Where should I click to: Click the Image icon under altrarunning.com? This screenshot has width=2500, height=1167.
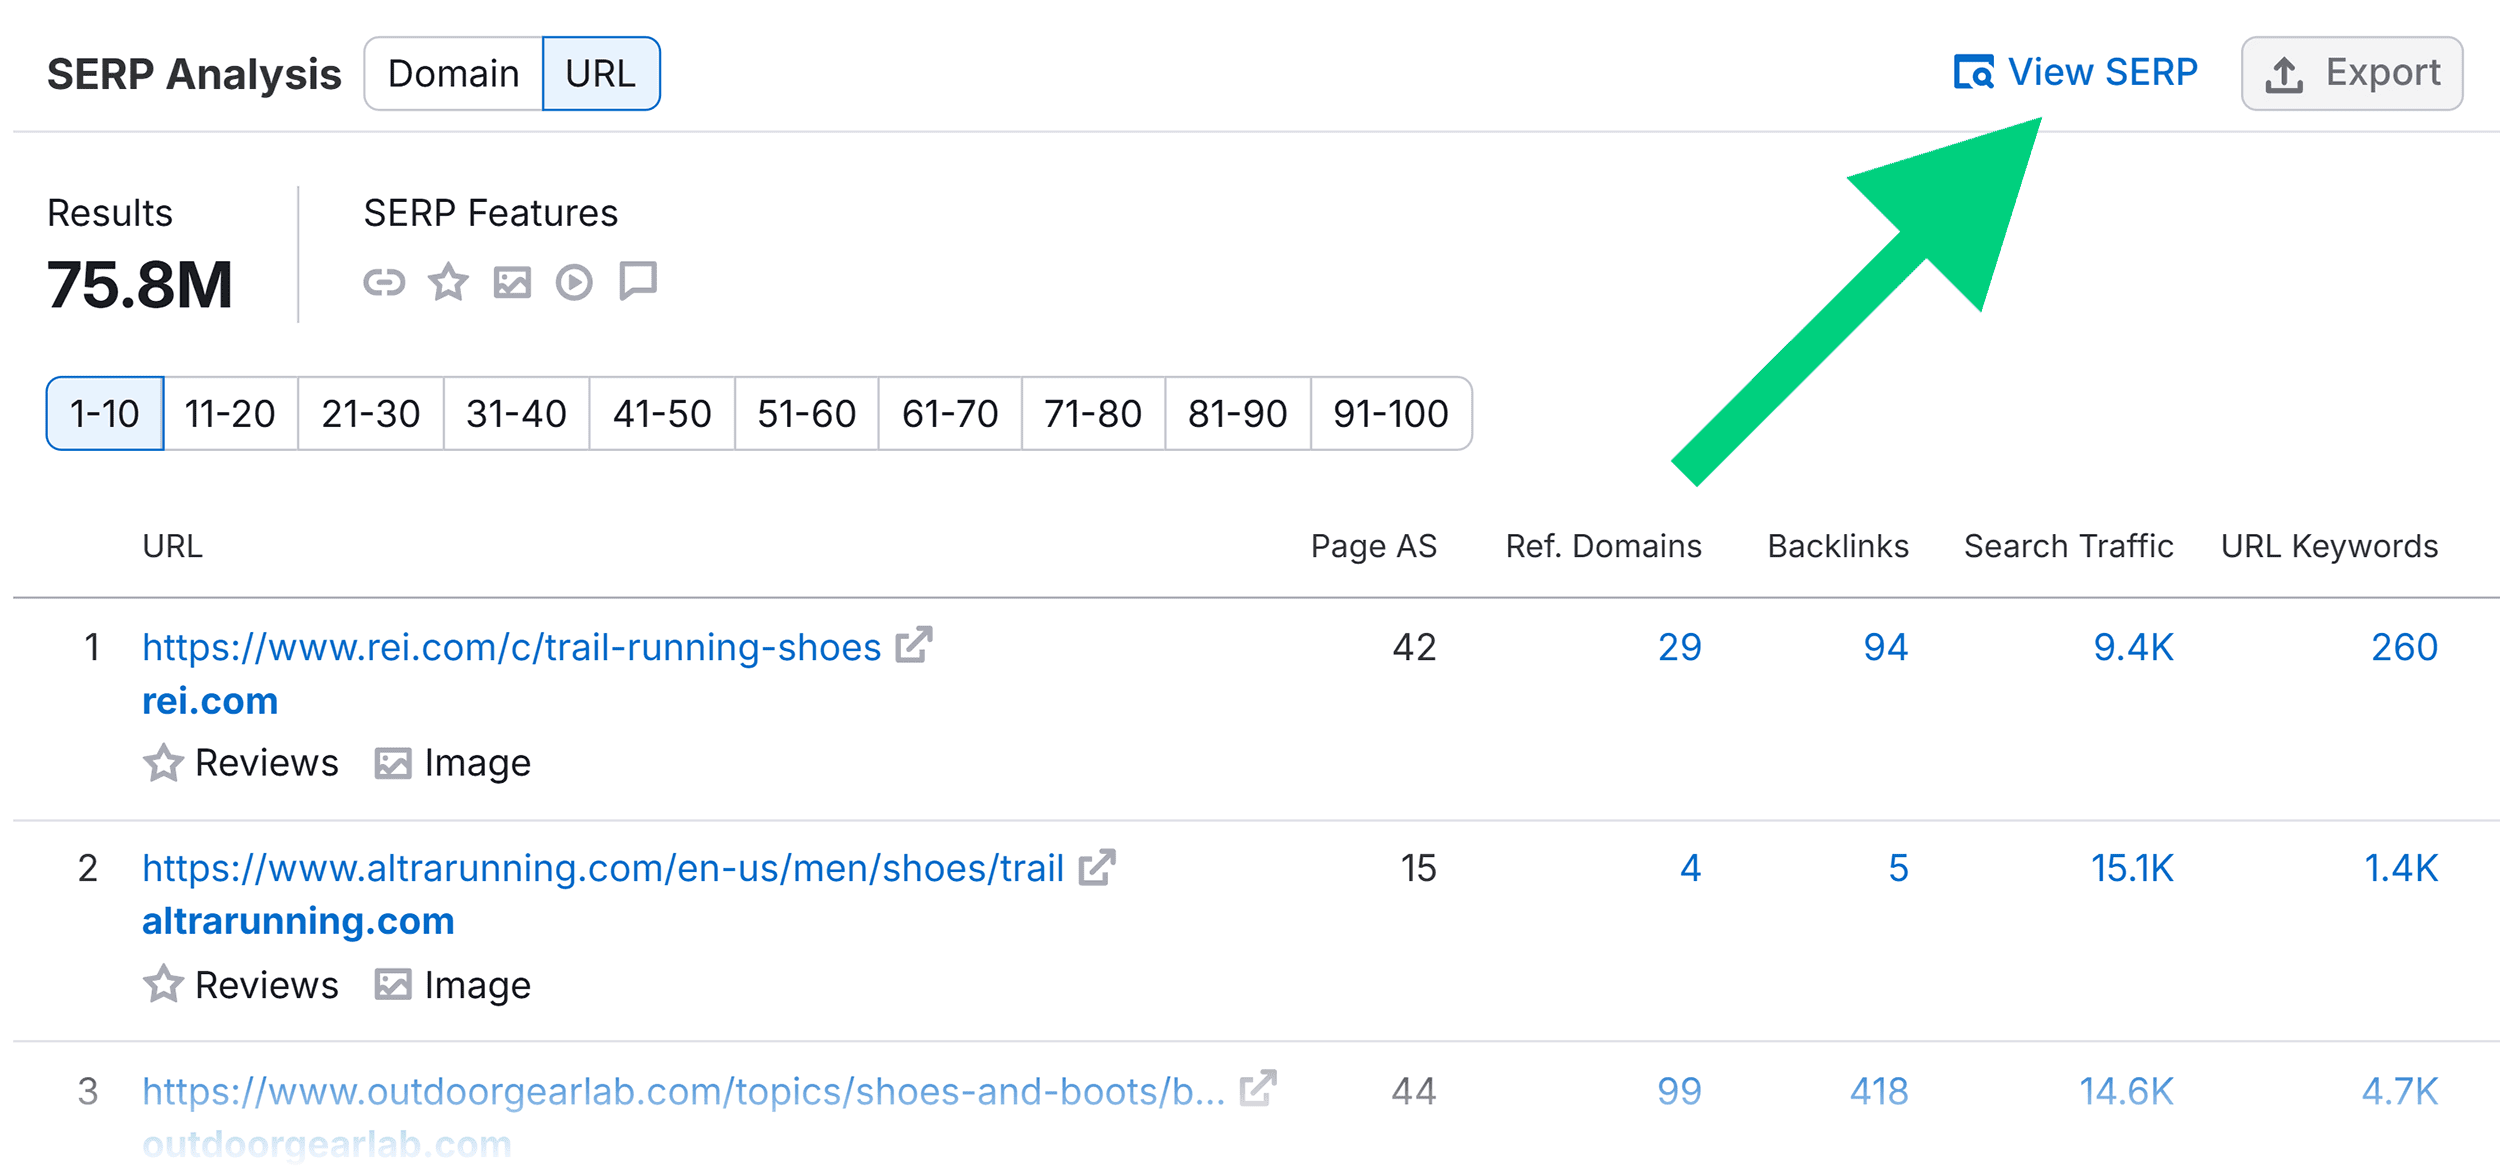click(393, 986)
